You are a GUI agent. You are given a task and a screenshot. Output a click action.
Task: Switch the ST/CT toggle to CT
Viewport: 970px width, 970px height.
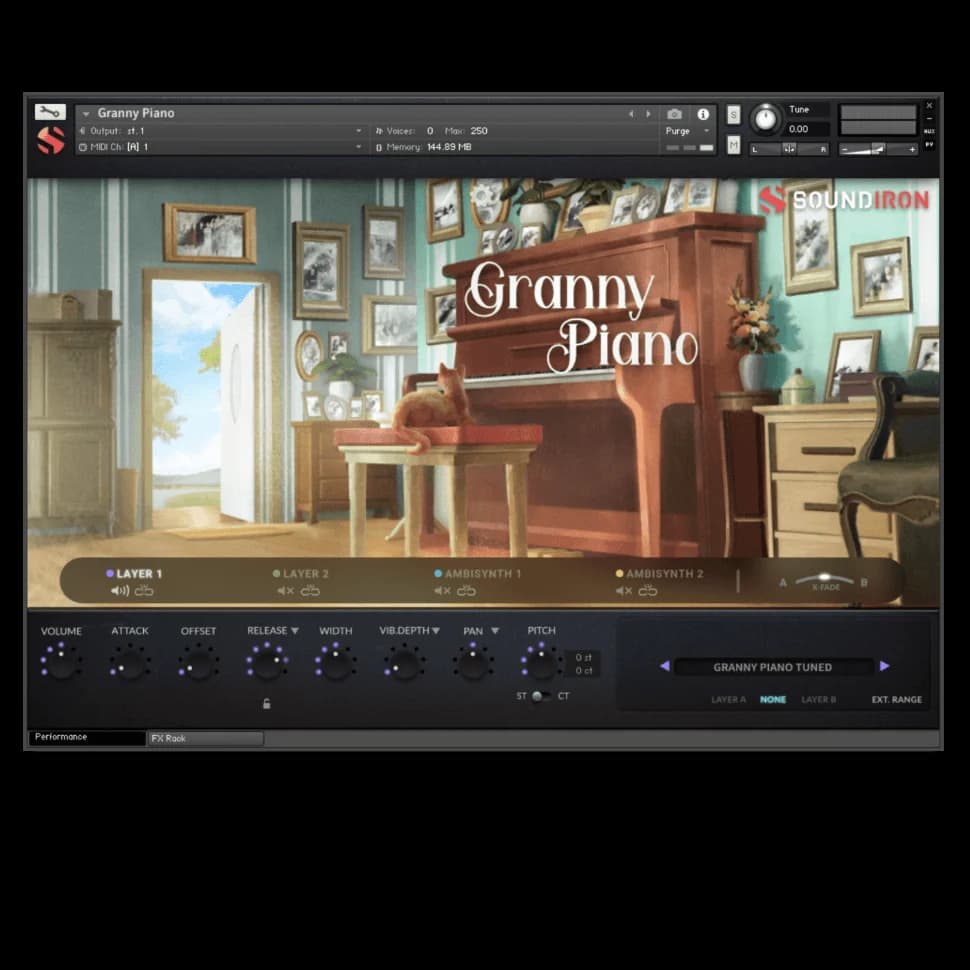click(551, 698)
